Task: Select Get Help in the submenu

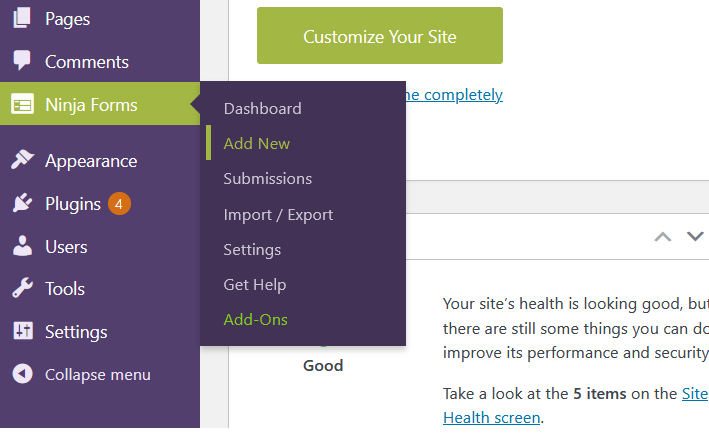Action: pyautogui.click(x=255, y=285)
